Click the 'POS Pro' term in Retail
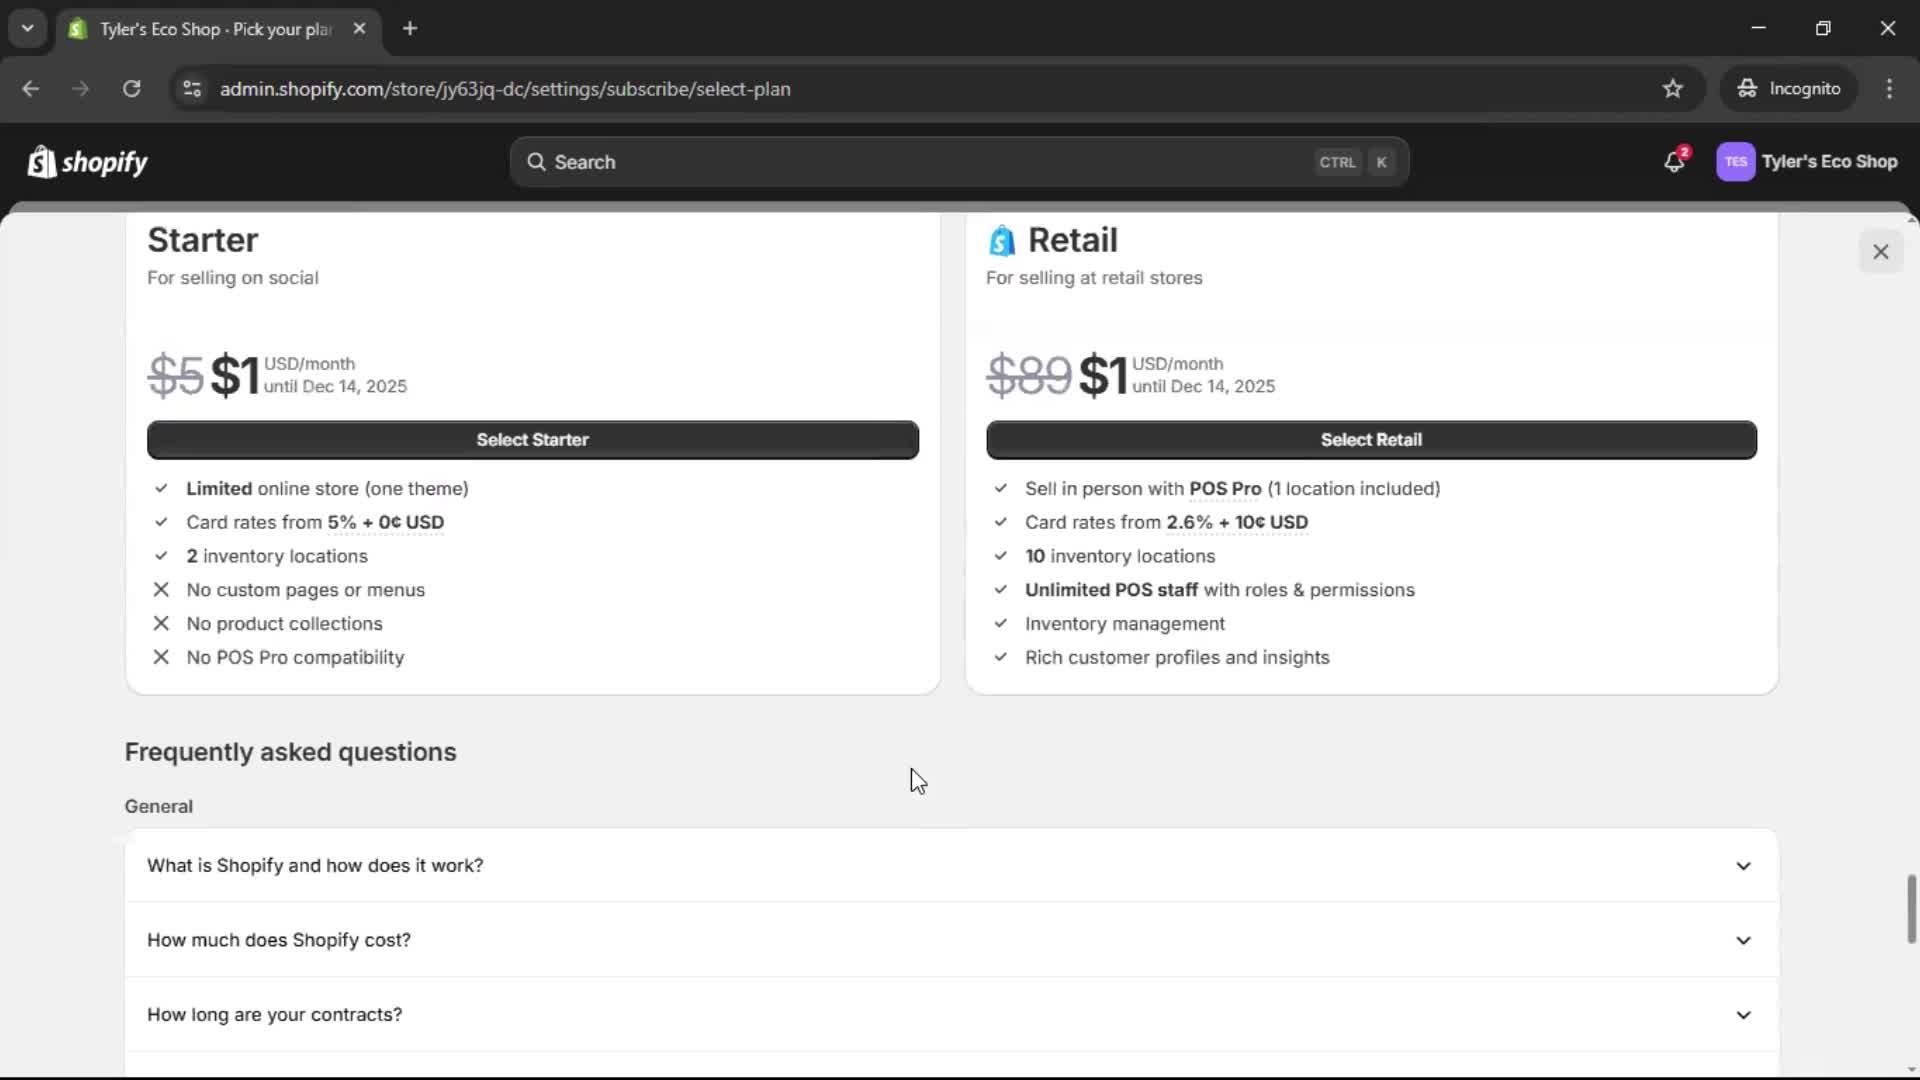Screen dimensions: 1920x1080 tap(1225, 489)
